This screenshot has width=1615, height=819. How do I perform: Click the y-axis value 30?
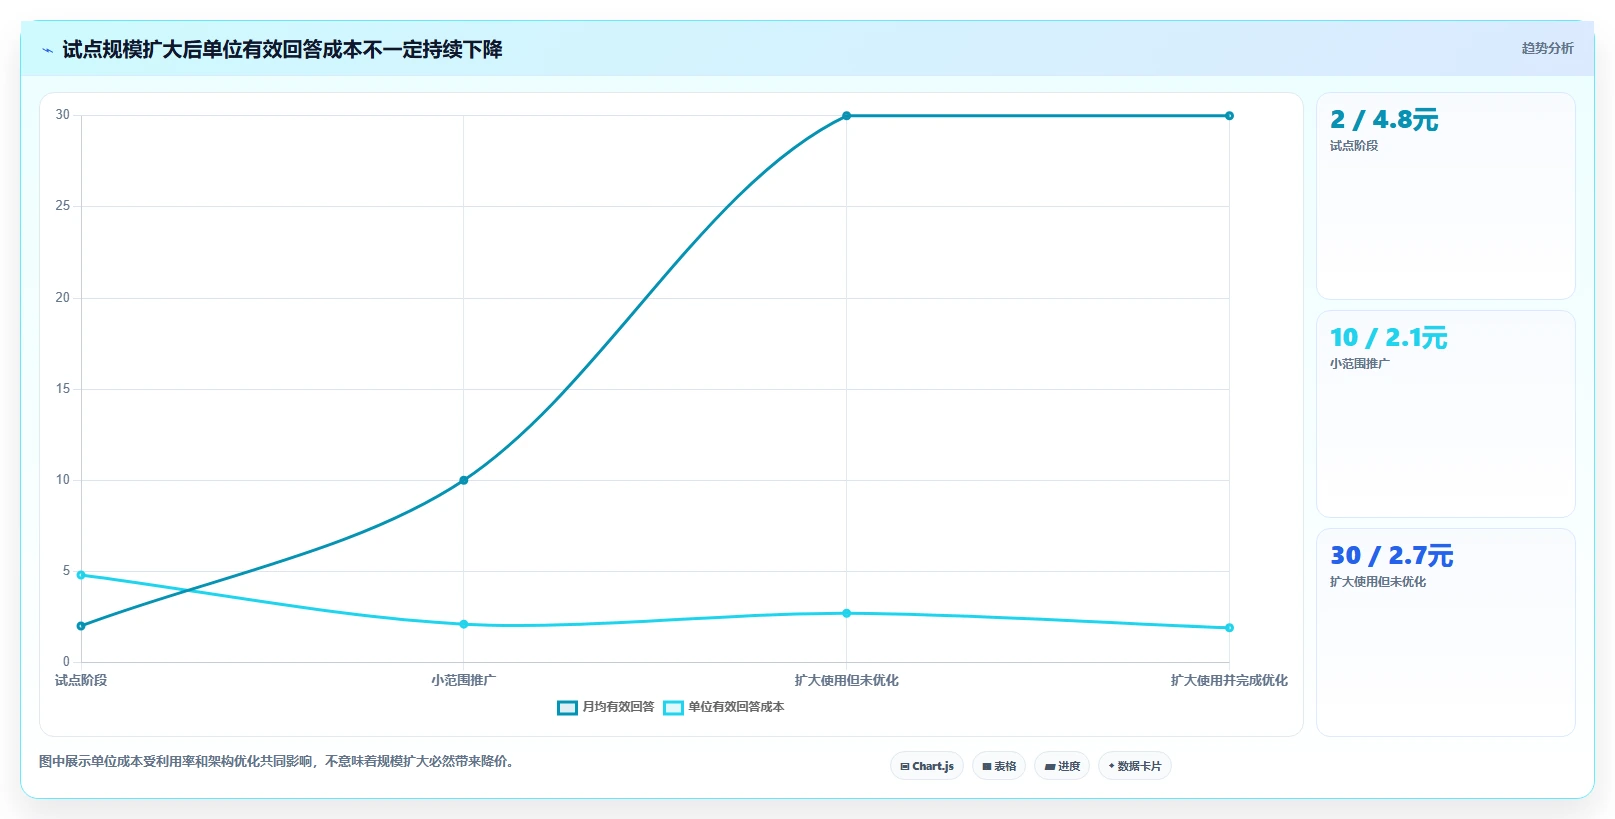tap(63, 115)
